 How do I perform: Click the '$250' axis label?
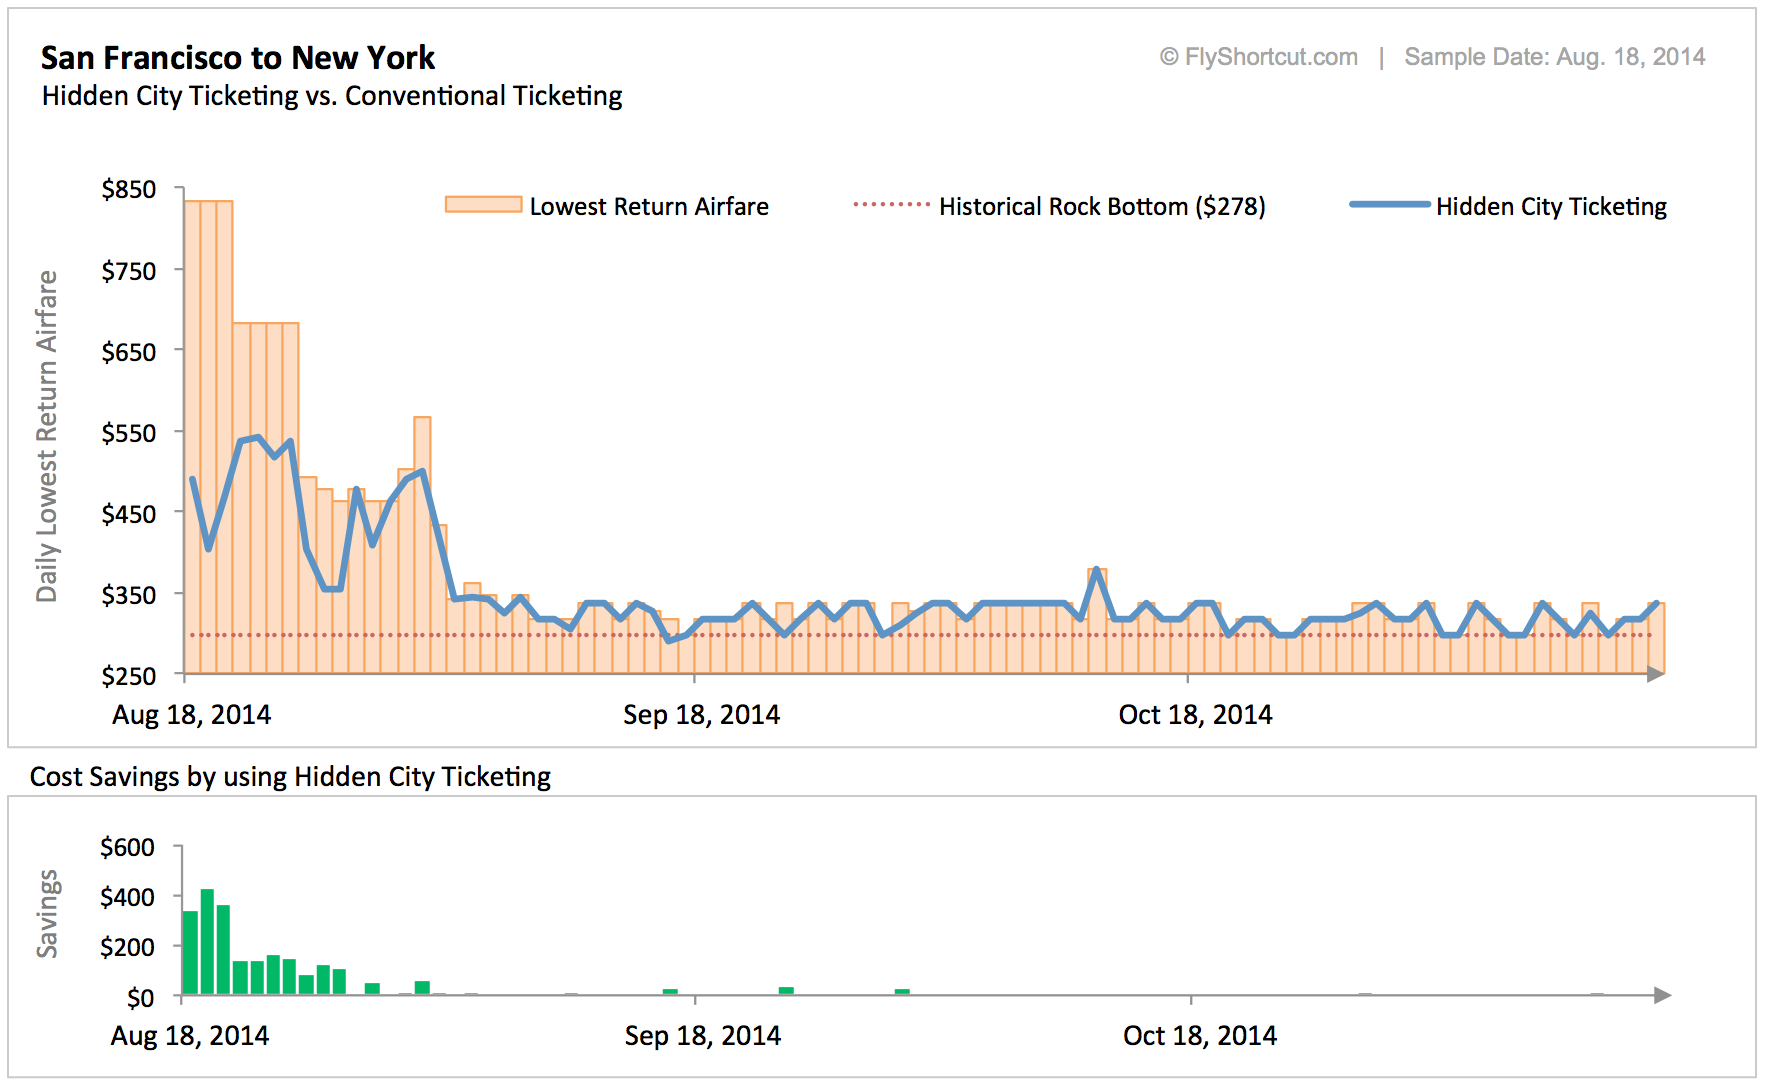tap(129, 676)
